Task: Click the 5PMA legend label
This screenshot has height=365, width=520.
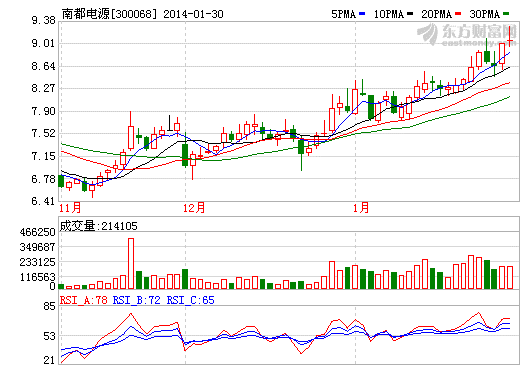Action: pos(343,14)
